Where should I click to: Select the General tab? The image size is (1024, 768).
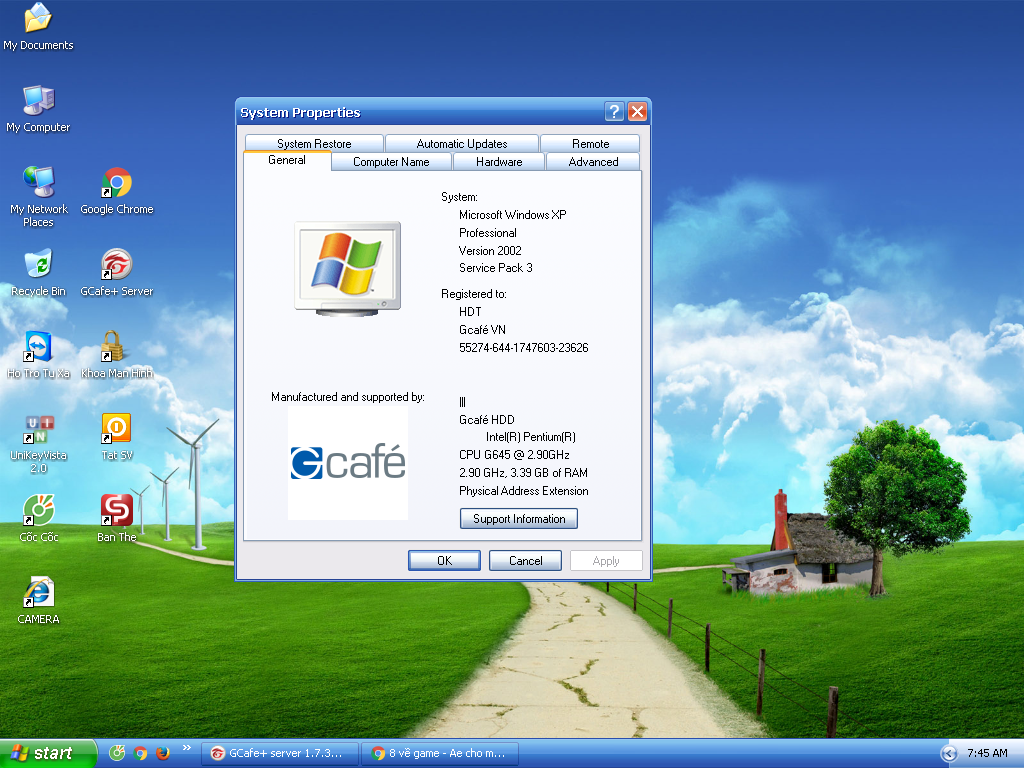tap(287, 161)
